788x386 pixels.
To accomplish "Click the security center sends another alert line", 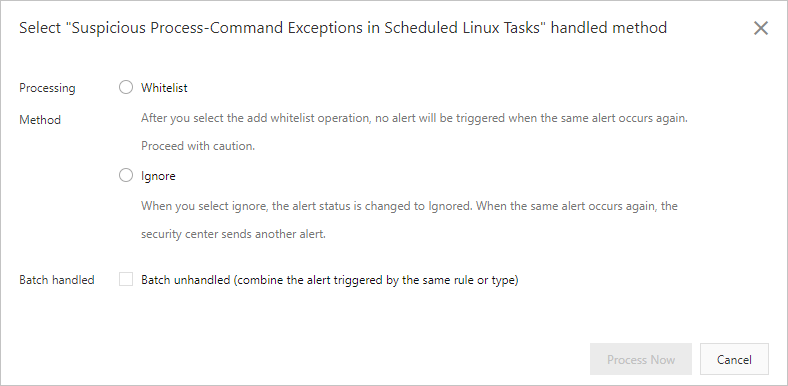I will click(233, 234).
